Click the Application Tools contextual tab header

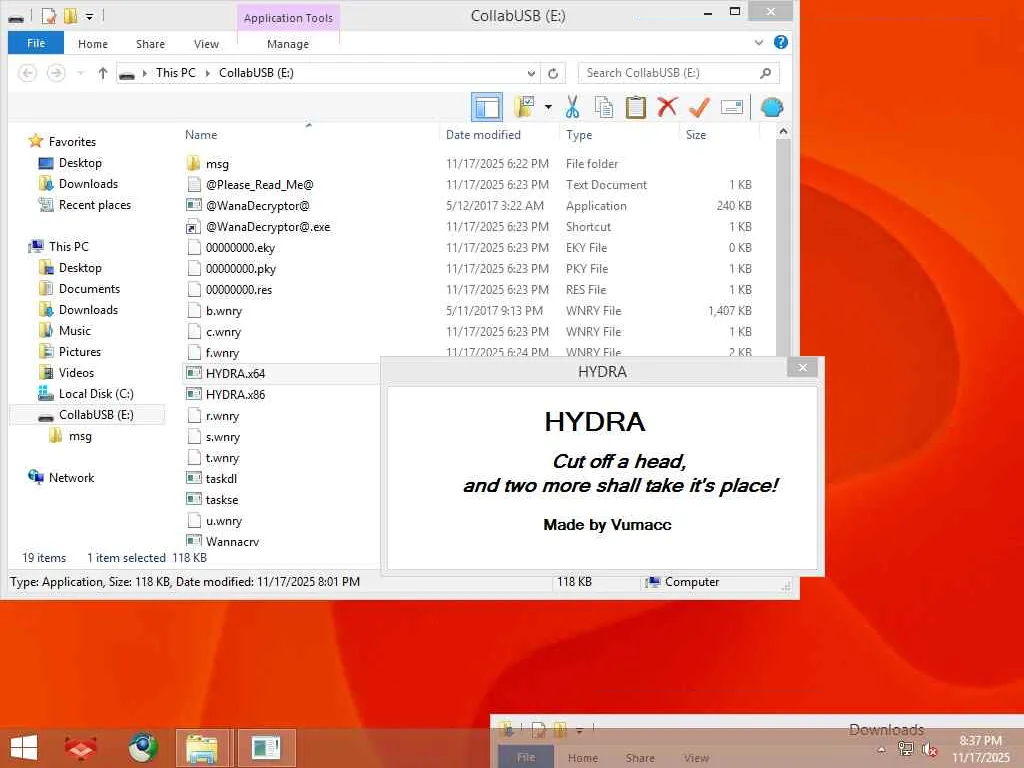(x=288, y=18)
